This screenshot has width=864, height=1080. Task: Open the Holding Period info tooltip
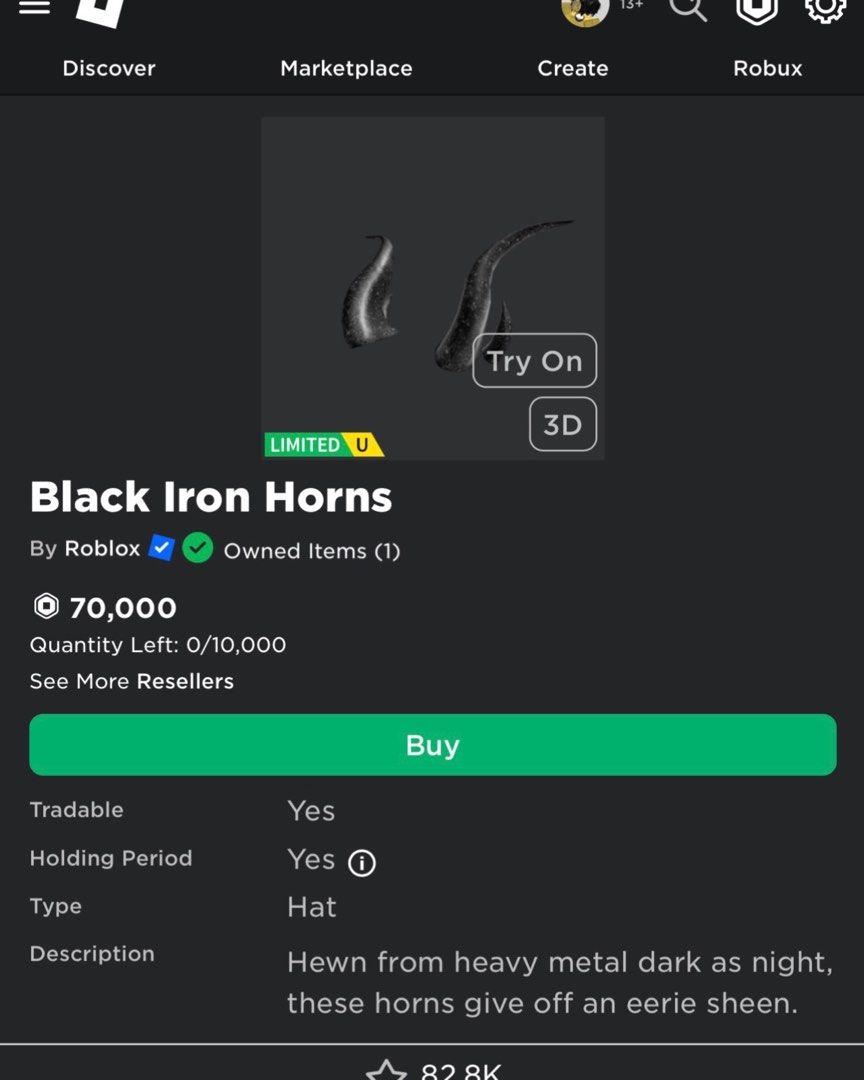(x=361, y=862)
